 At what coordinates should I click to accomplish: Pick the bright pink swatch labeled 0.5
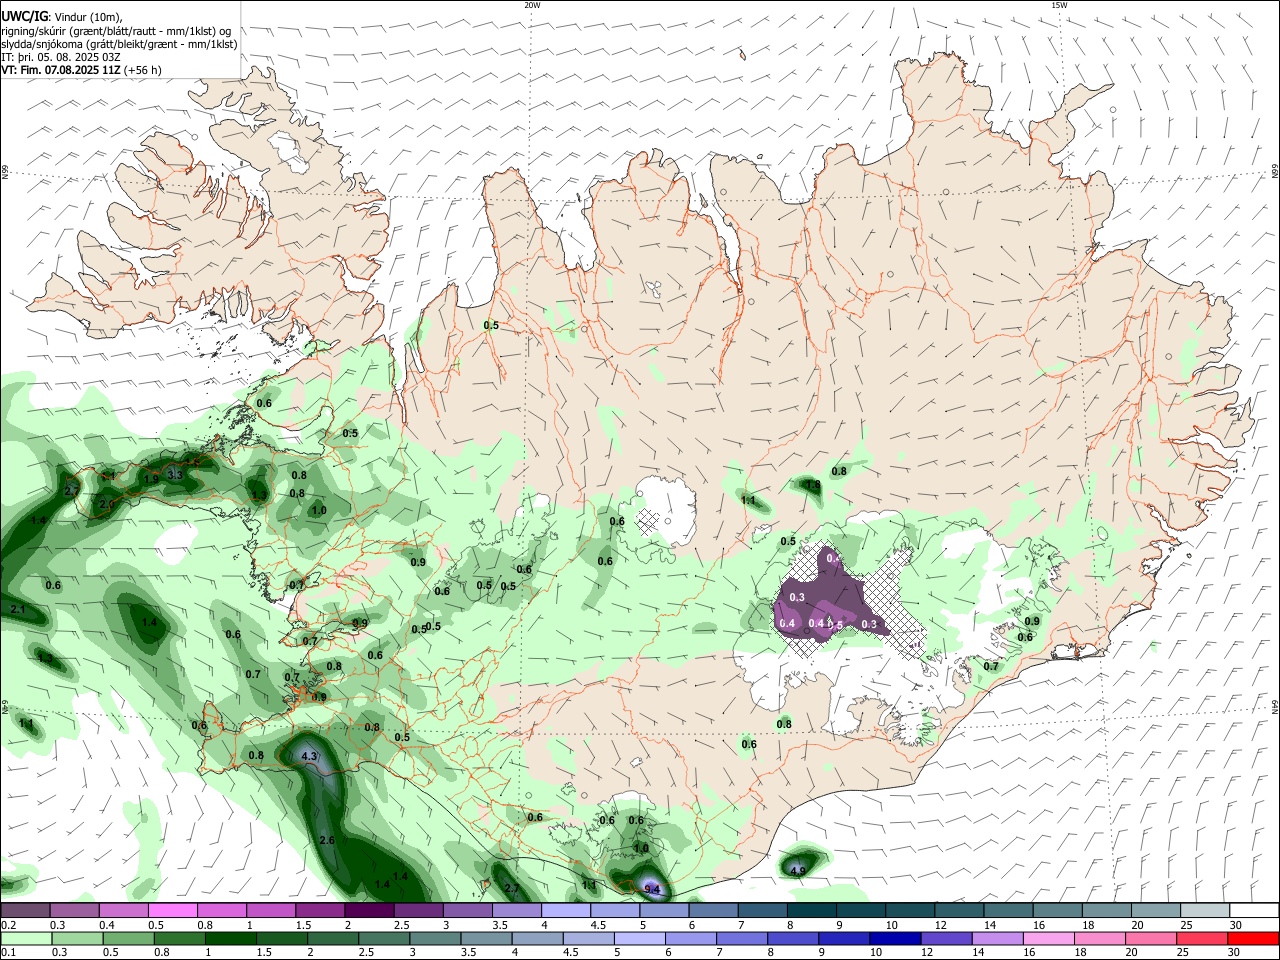tap(173, 910)
